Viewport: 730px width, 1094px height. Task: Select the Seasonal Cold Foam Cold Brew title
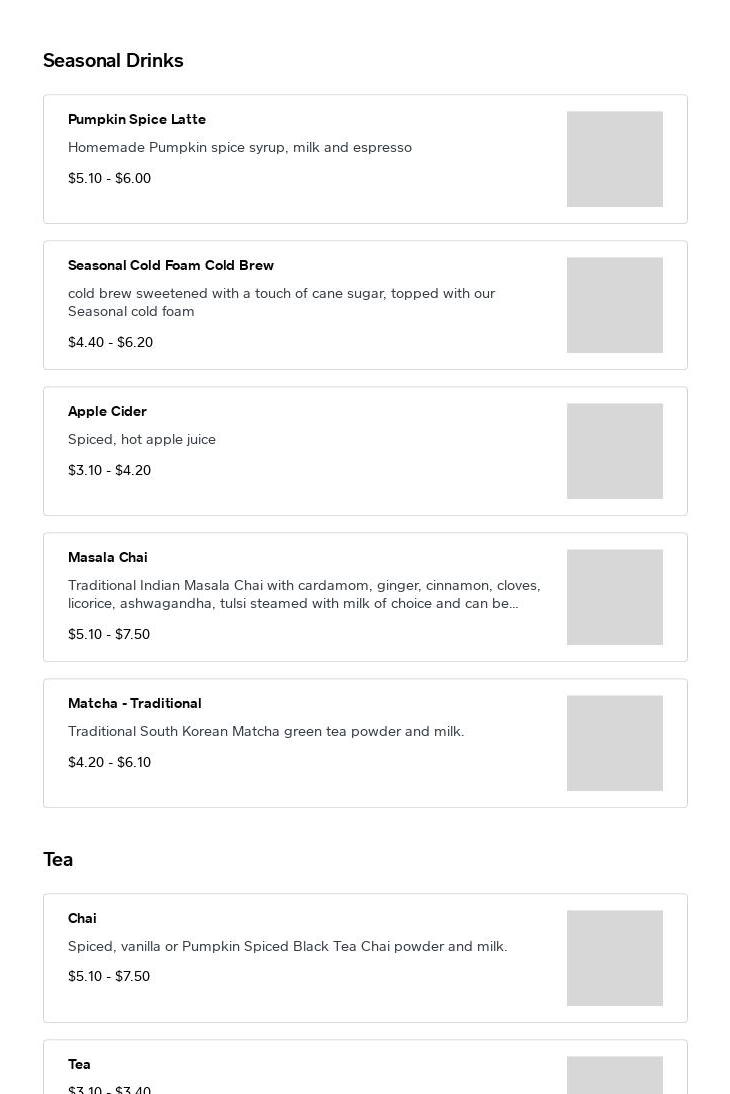(x=171, y=265)
